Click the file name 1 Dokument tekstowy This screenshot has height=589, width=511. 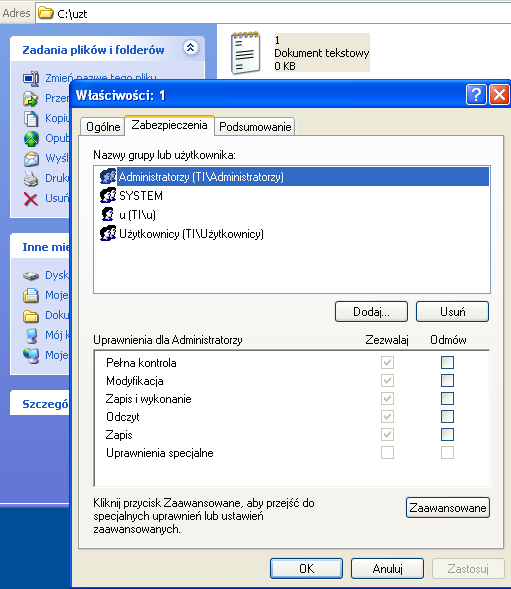tap(322, 53)
